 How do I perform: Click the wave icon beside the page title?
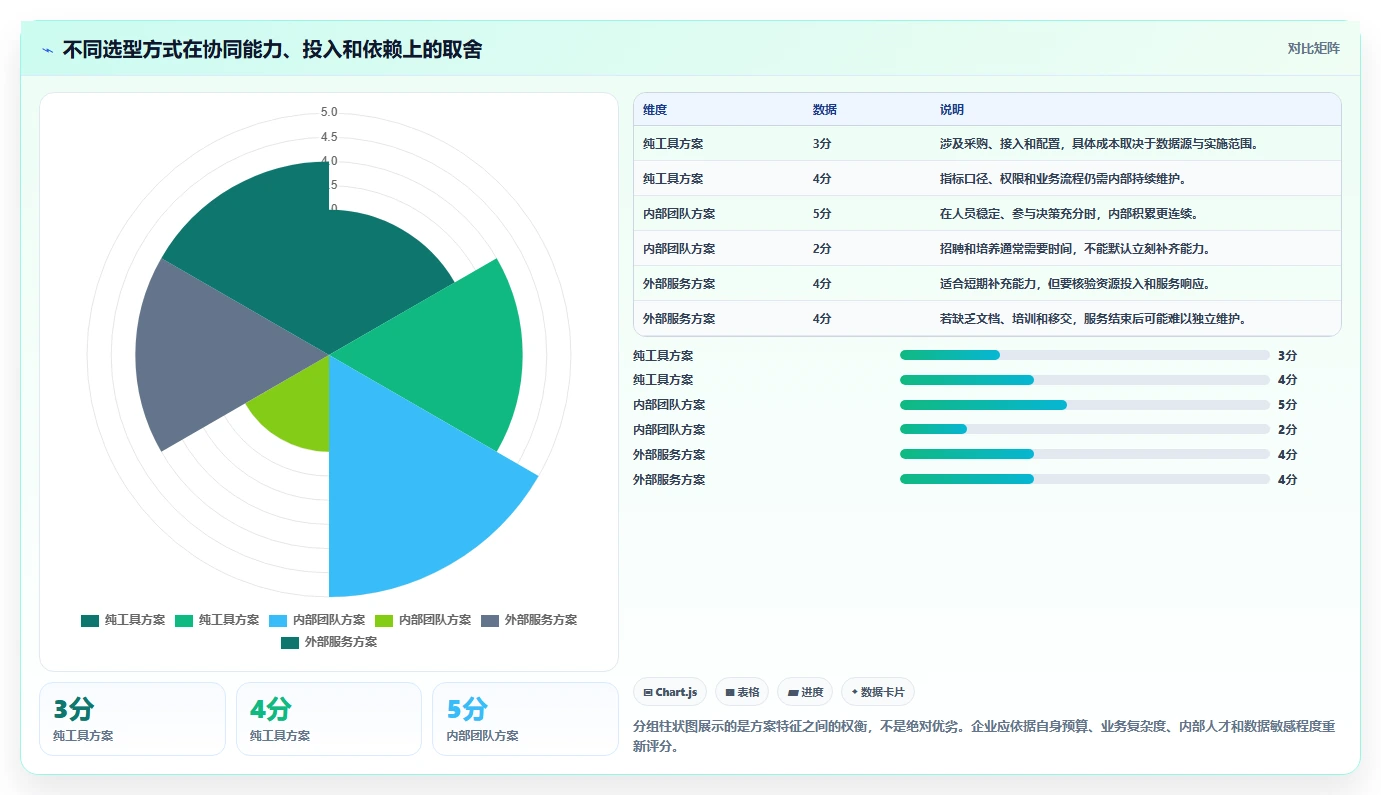click(48, 50)
